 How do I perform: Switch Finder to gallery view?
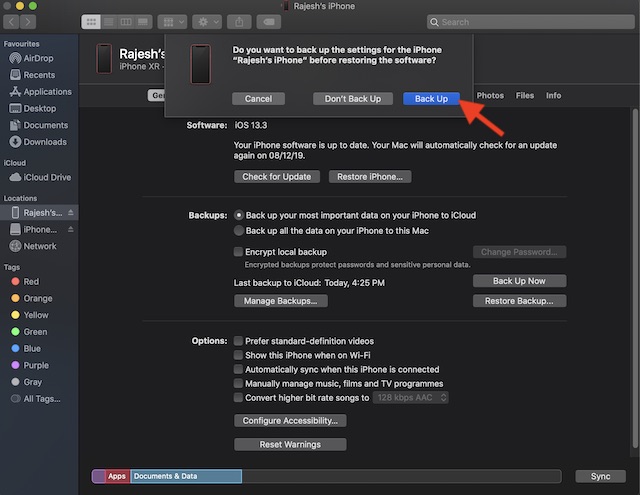coord(143,22)
